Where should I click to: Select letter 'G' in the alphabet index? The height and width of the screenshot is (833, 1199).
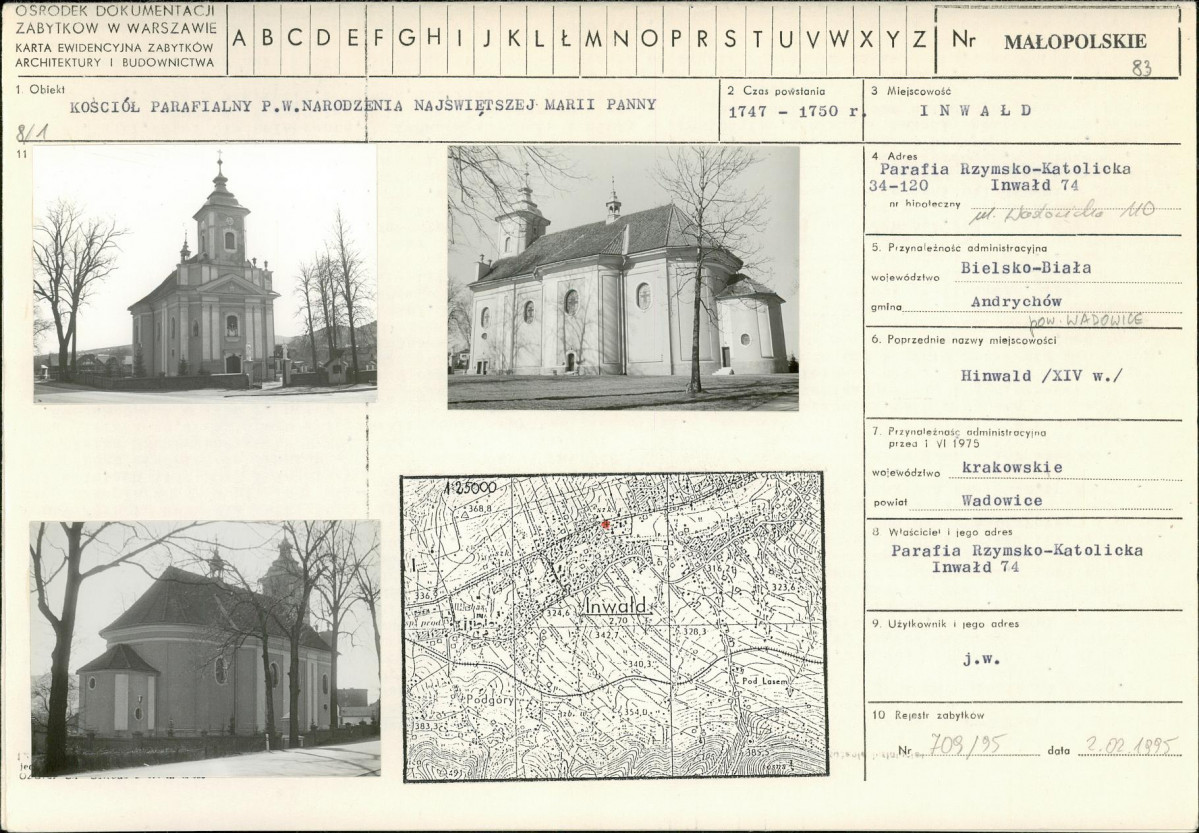(407, 37)
